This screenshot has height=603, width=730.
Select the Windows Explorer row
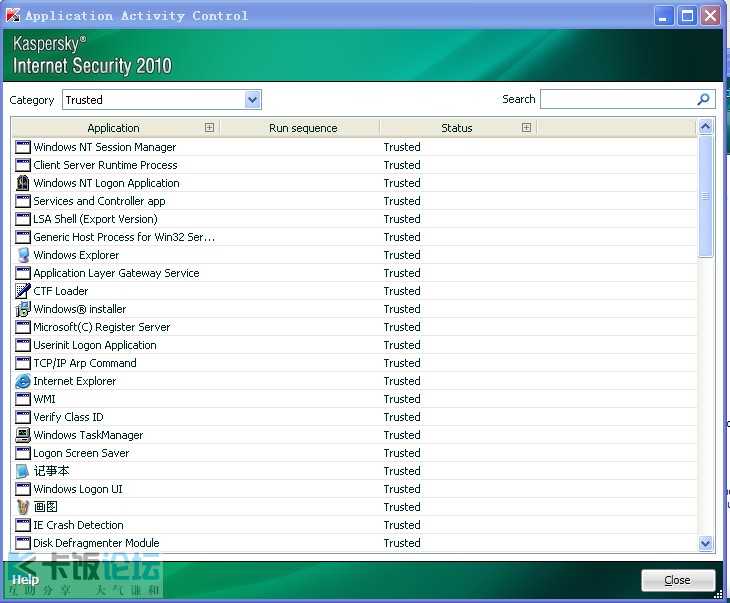click(x=354, y=255)
